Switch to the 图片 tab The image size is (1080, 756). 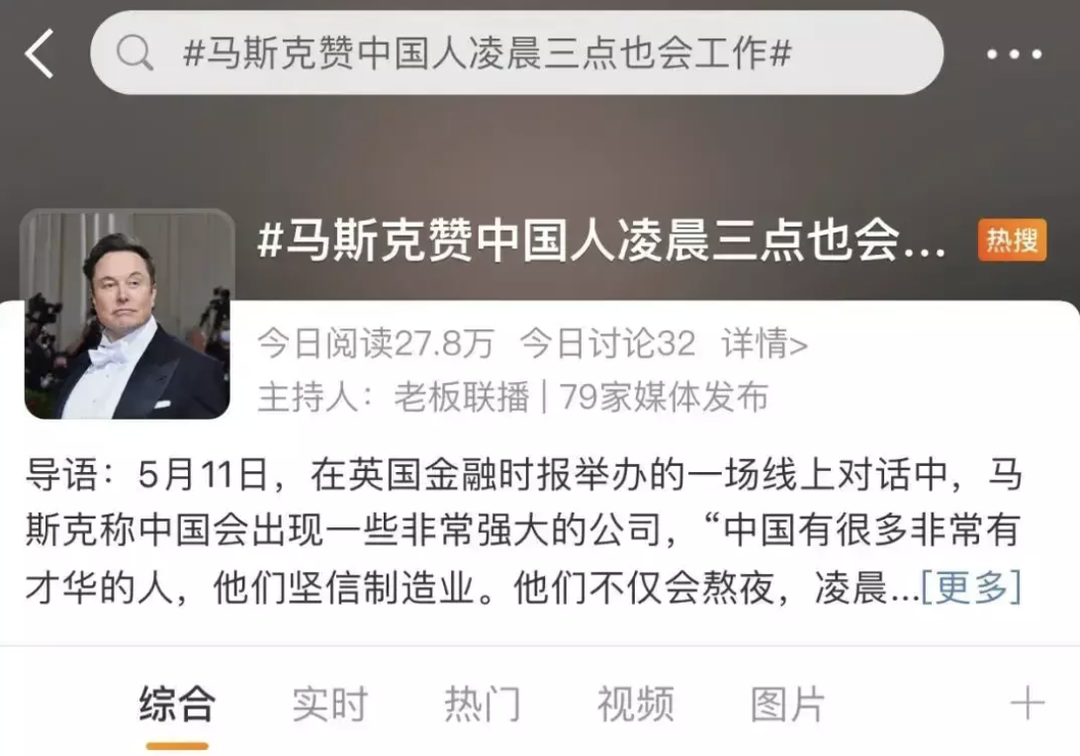click(788, 704)
